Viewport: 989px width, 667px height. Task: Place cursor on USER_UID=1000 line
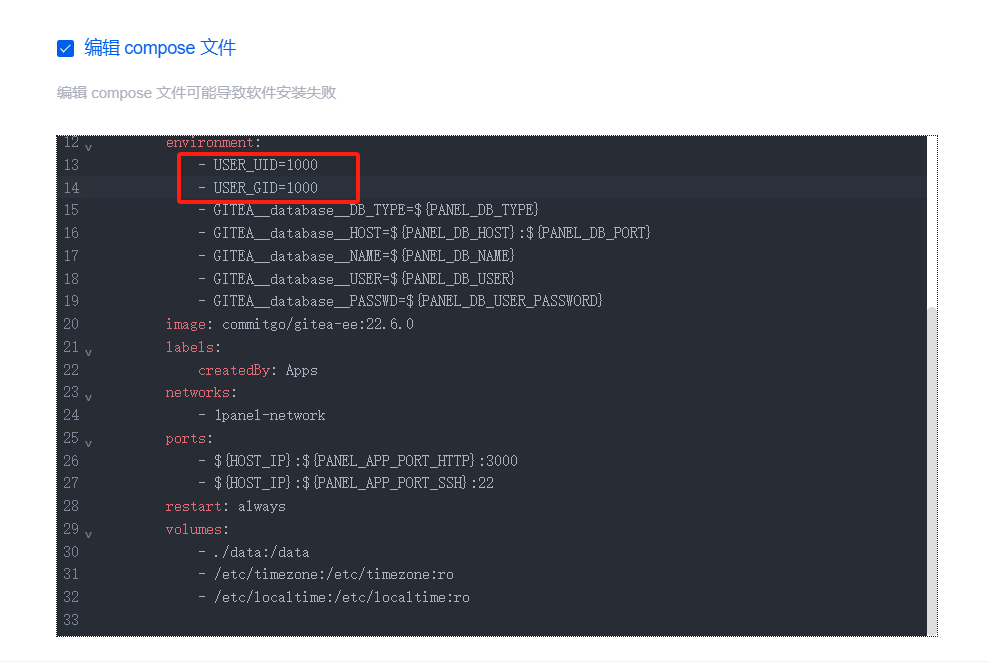click(265, 165)
